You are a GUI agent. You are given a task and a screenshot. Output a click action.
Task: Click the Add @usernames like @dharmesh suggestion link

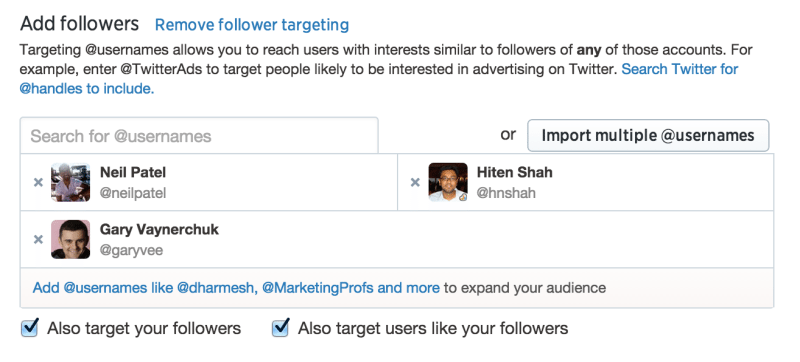236,288
